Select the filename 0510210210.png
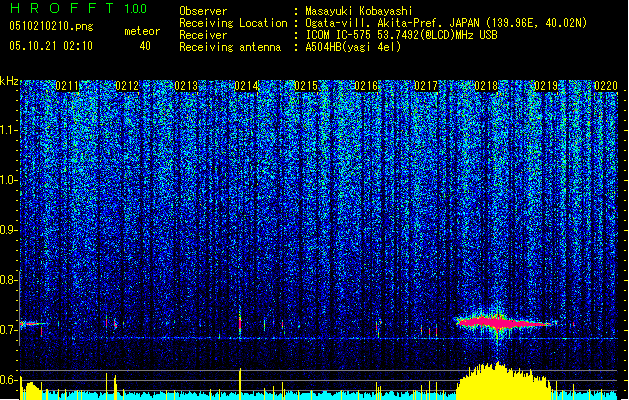 tap(51, 26)
